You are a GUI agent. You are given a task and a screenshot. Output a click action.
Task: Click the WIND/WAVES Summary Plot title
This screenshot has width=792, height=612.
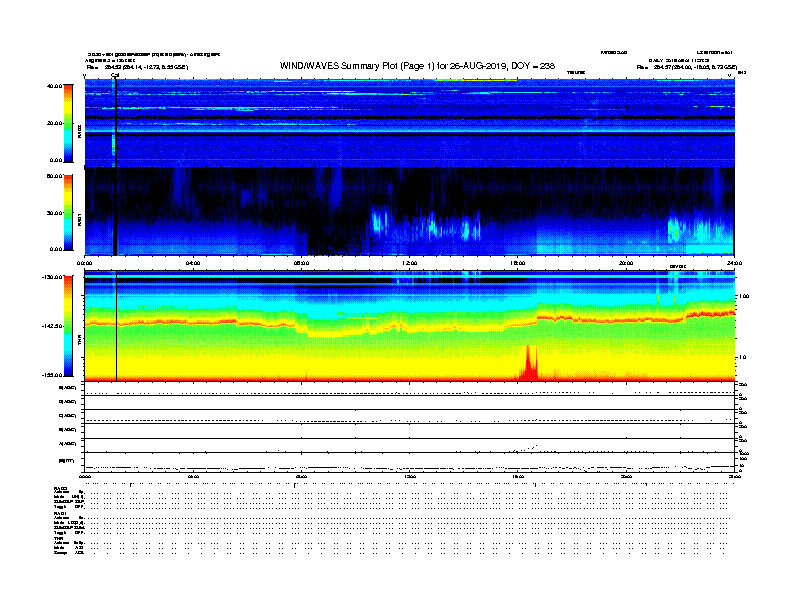coord(417,66)
